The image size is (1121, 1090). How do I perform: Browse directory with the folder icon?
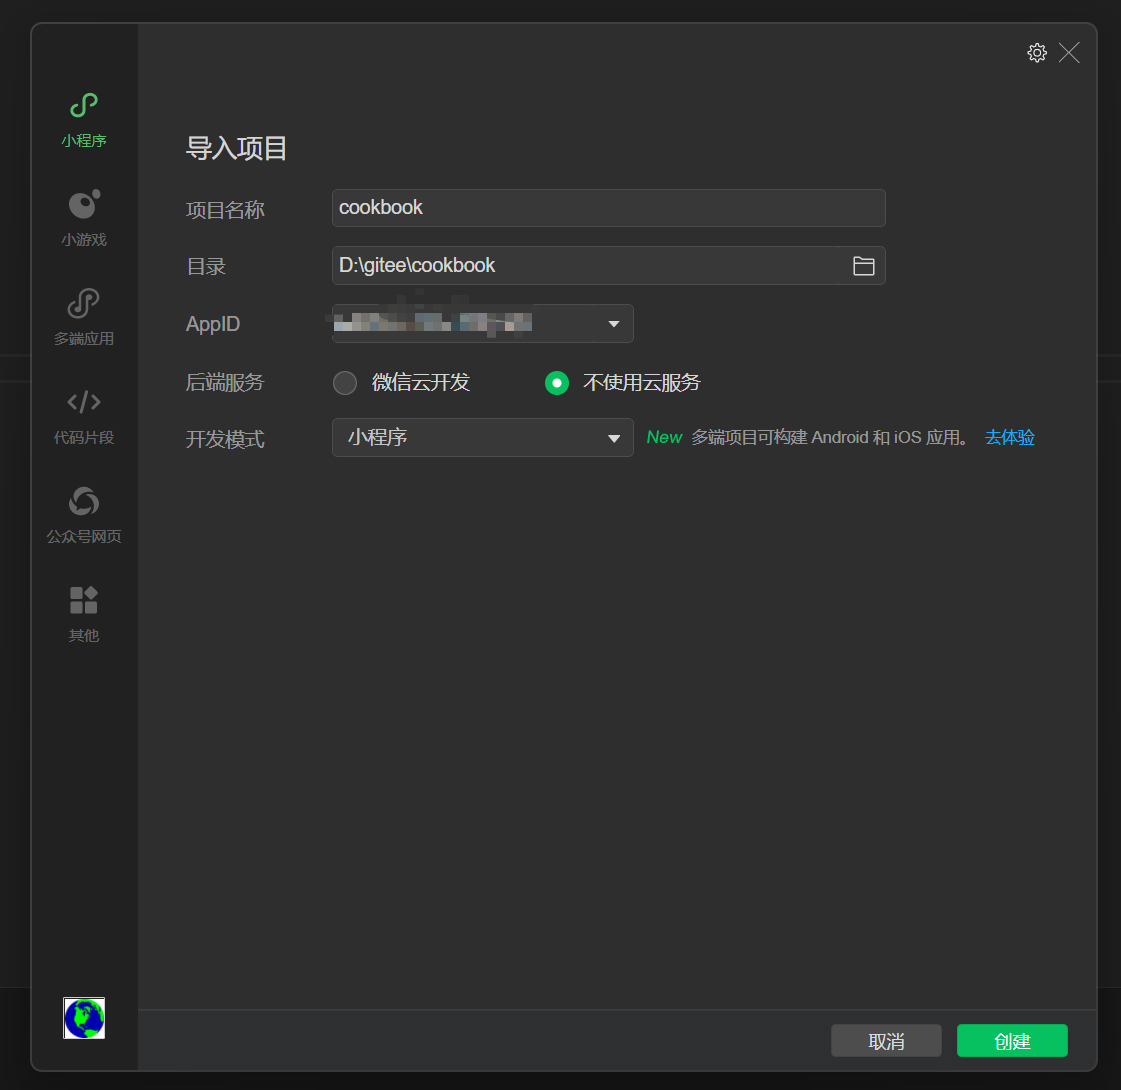point(864,266)
